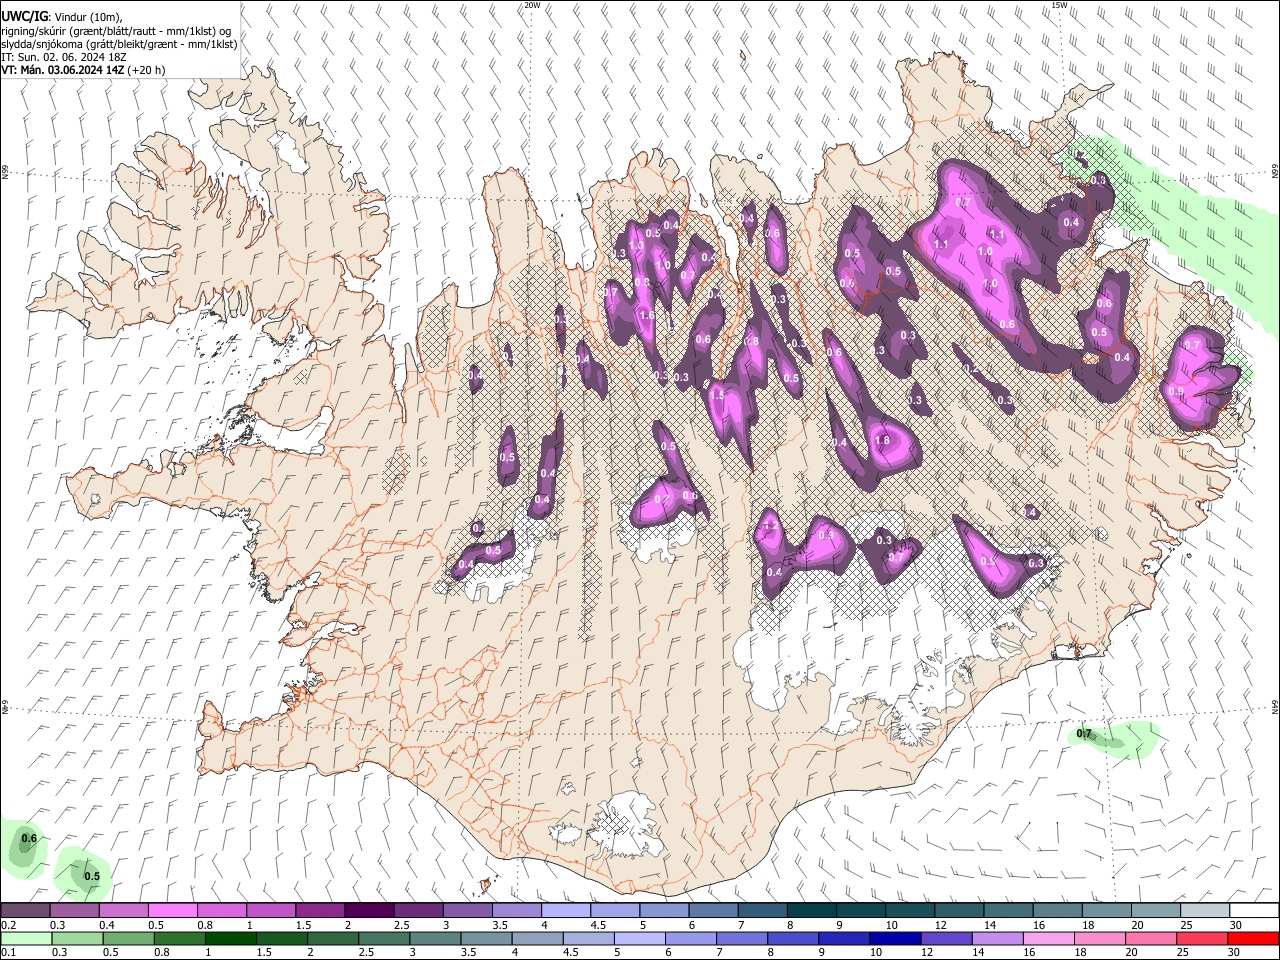Click rain legend swatch between 0.5 and 0.8

tap(129, 939)
